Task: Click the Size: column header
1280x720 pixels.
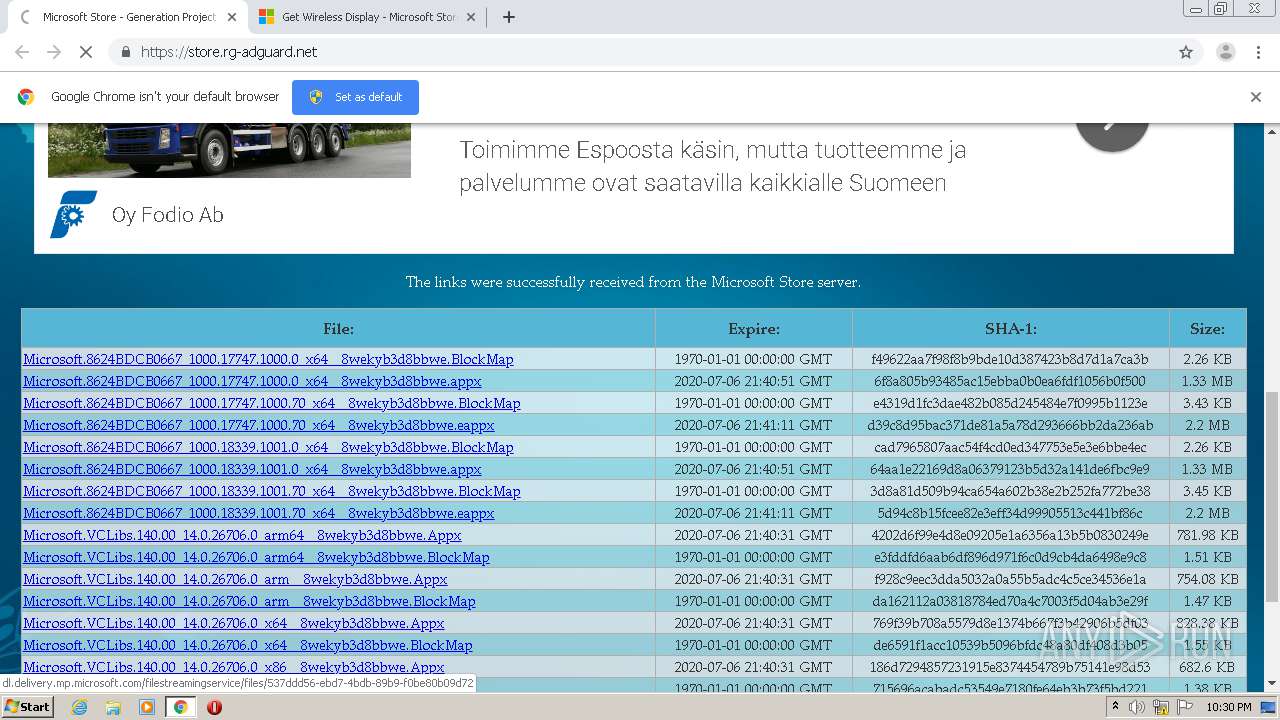Action: click(1207, 328)
